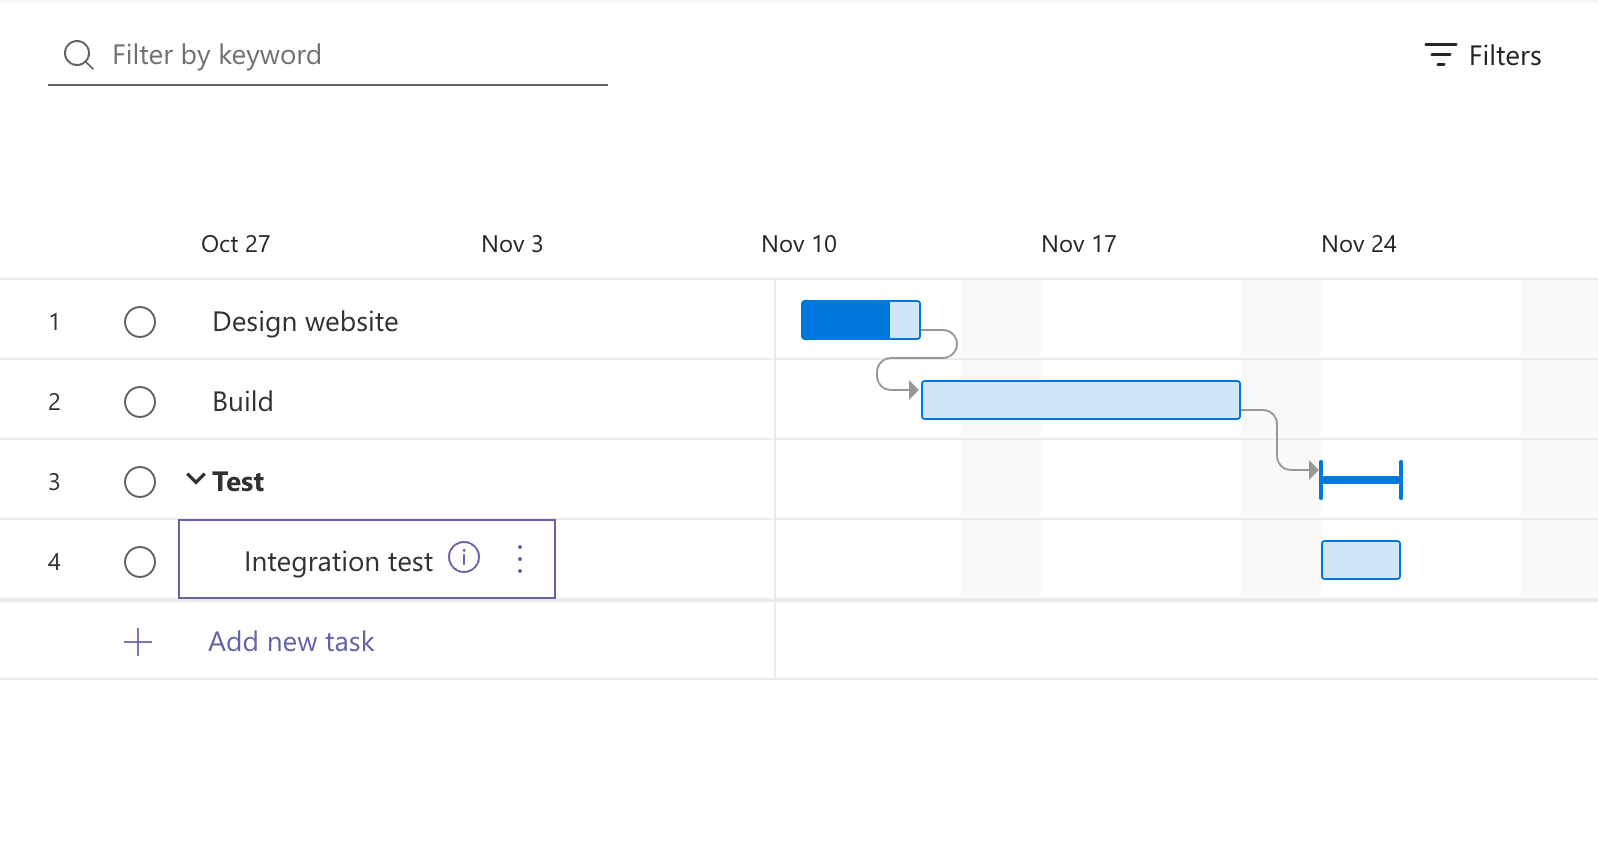Open the Filters panel
The image size is (1598, 860).
[x=1483, y=56]
